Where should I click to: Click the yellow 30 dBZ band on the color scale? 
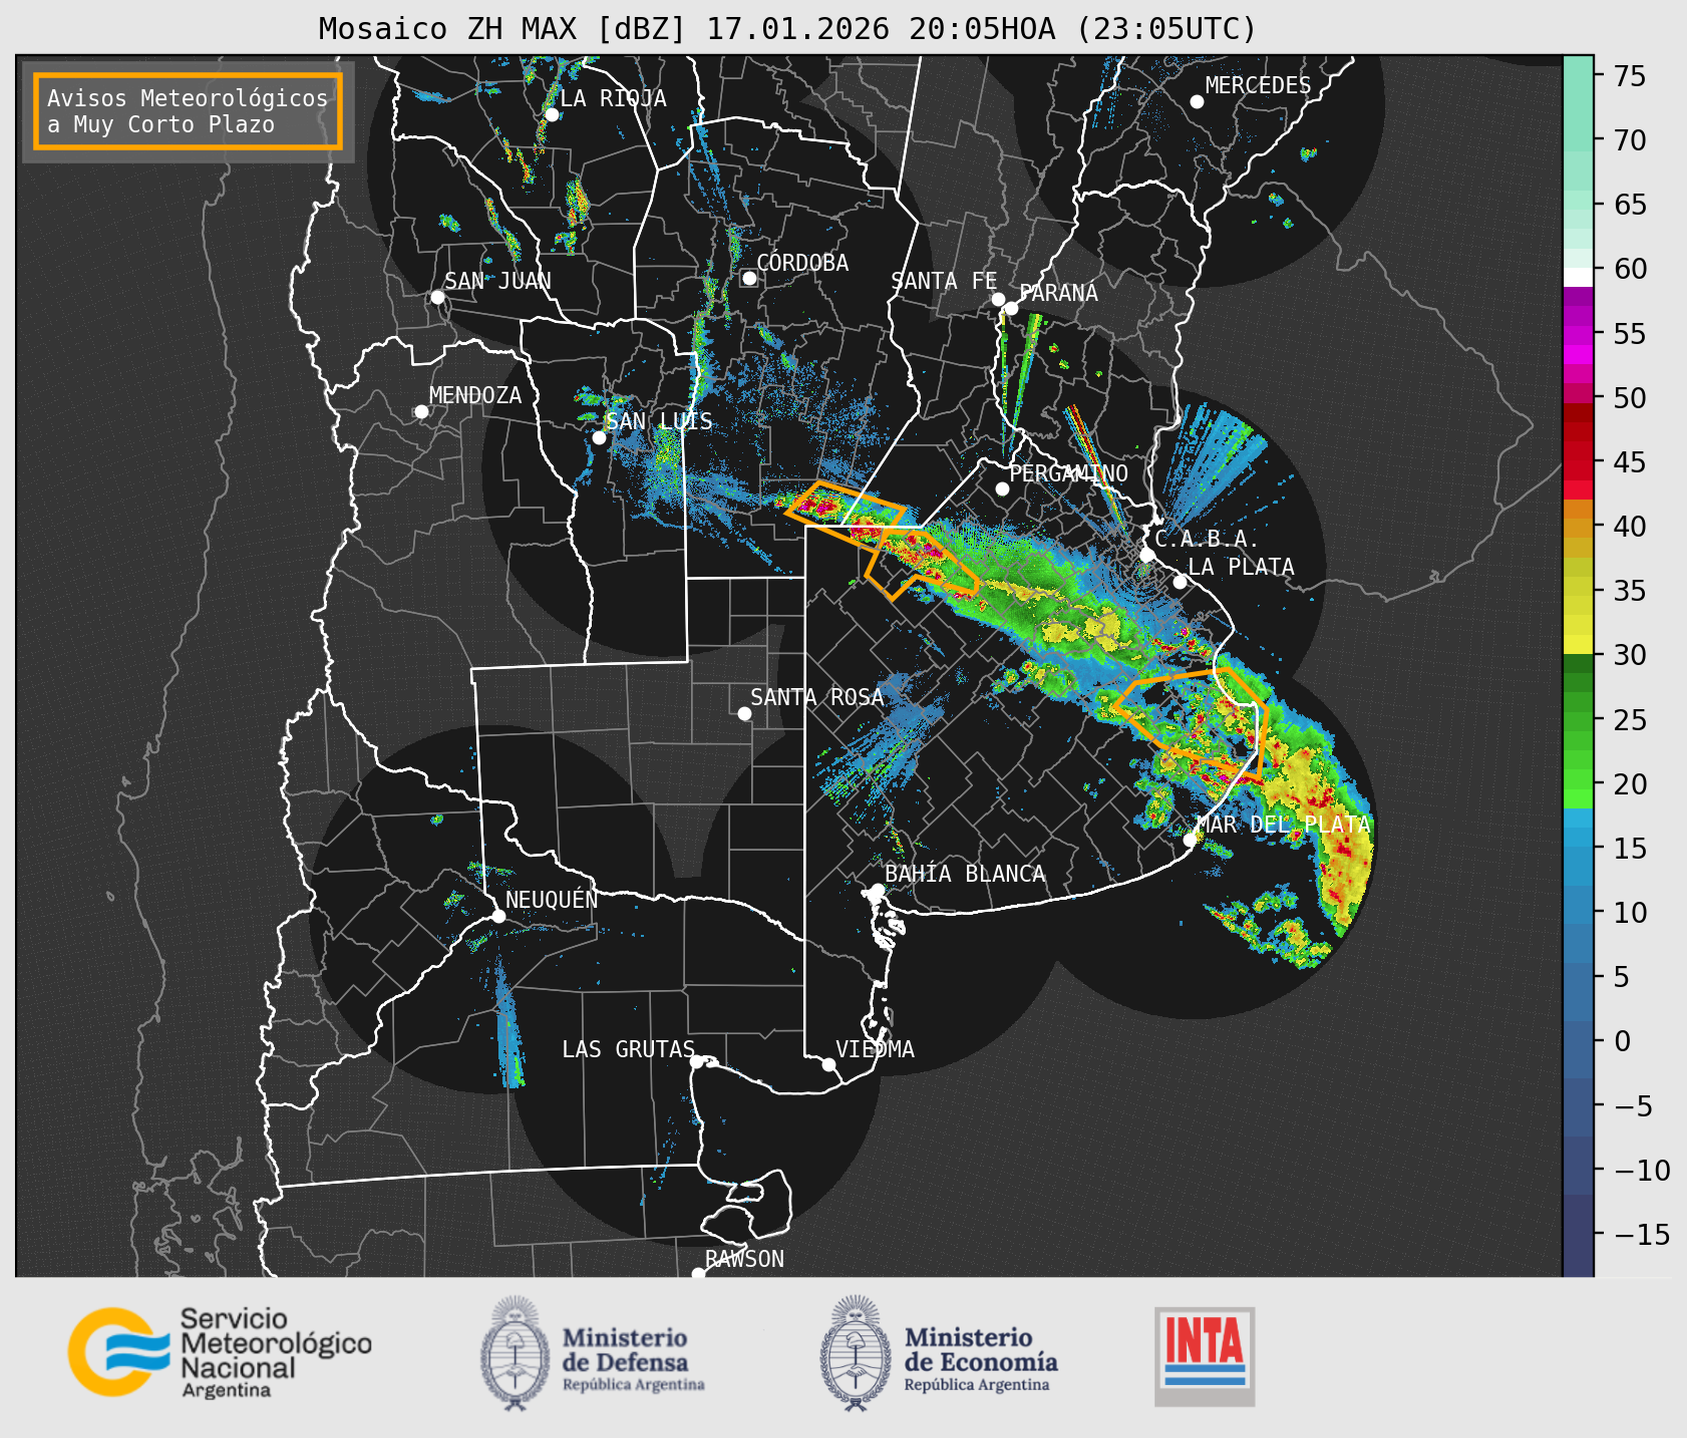pyautogui.click(x=1578, y=645)
